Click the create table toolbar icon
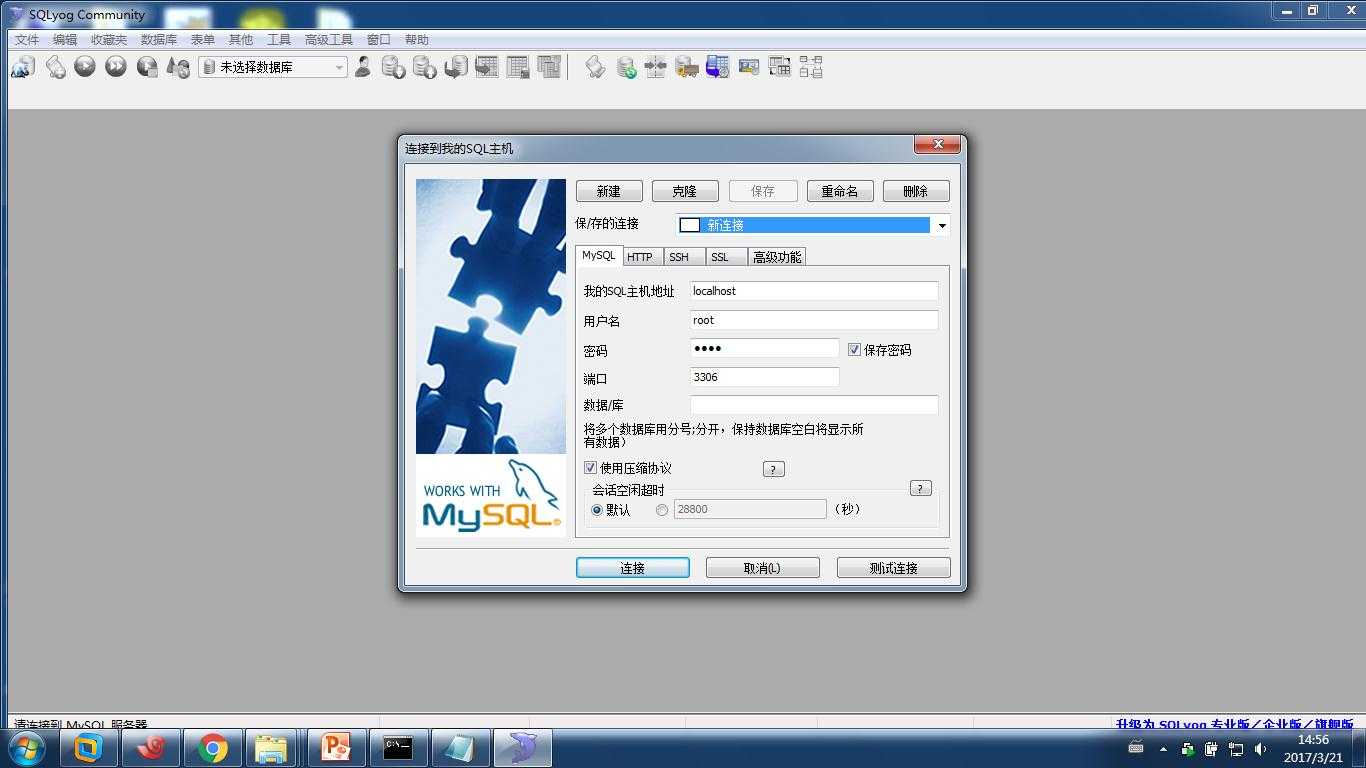 (487, 67)
